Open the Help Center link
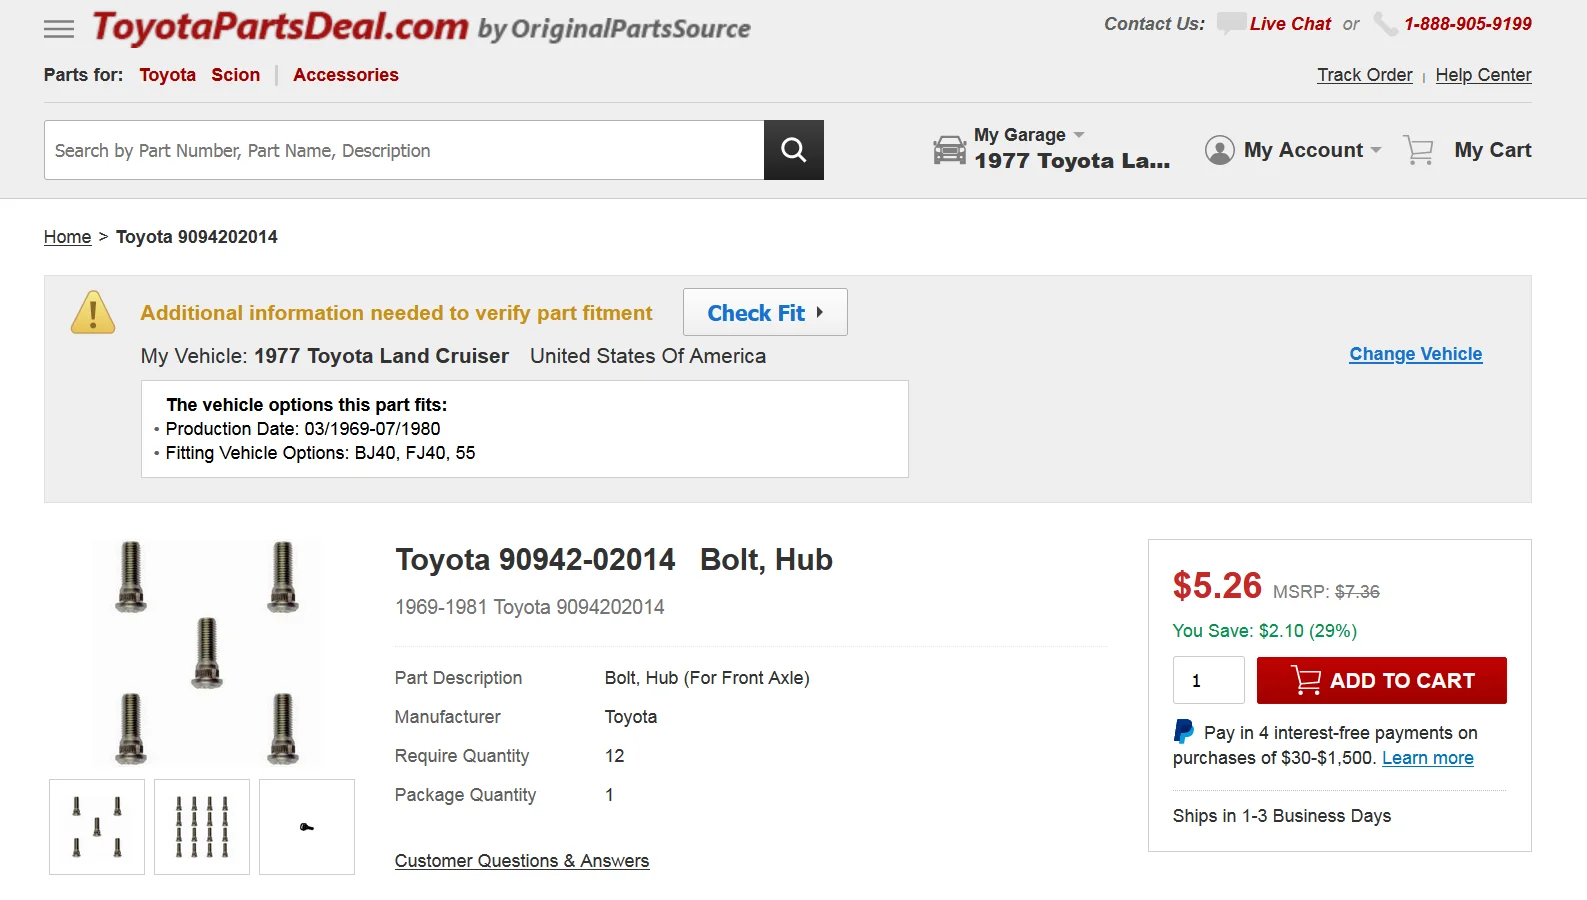Screen dimensions: 1587x900 (1483, 75)
